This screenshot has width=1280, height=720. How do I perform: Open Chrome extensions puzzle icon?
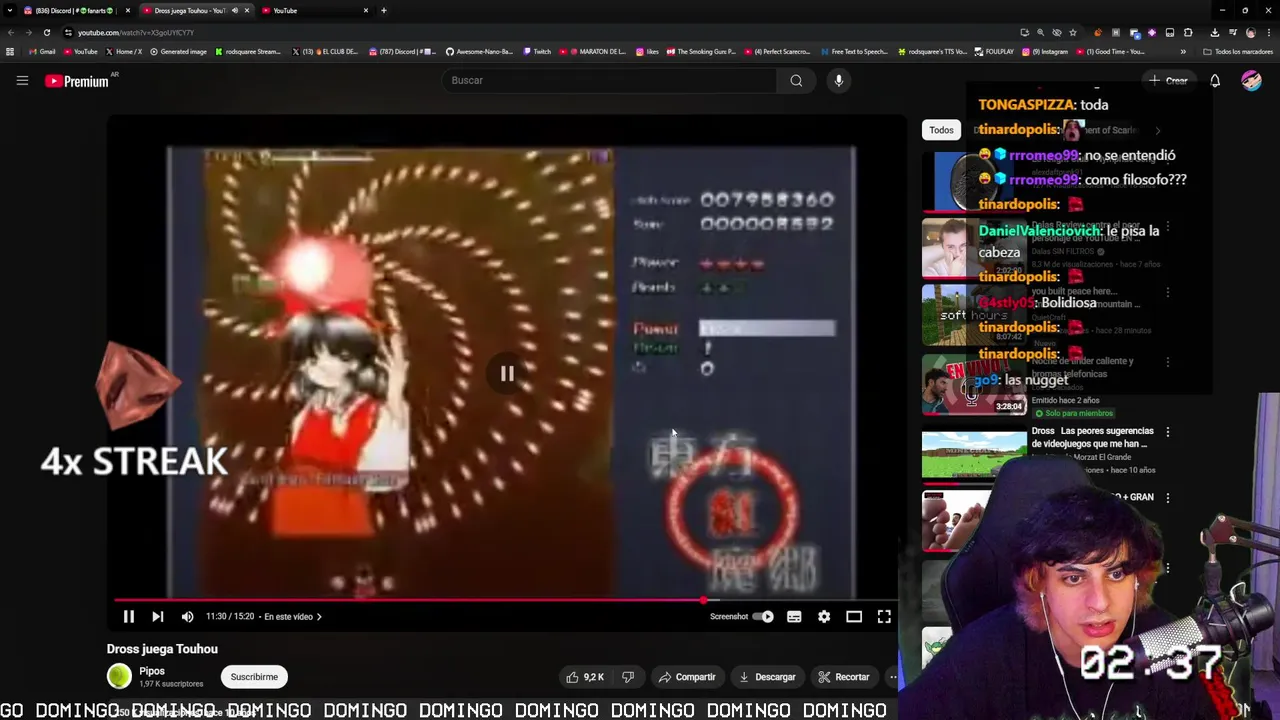pyautogui.click(x=1188, y=32)
